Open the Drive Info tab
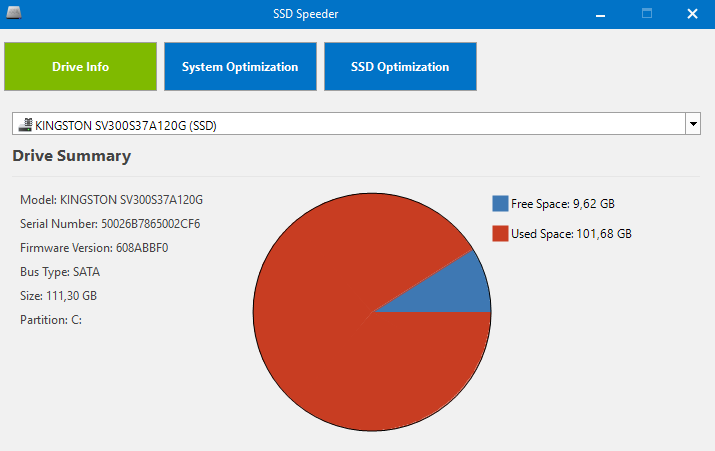This screenshot has height=451, width=715. coord(80,67)
